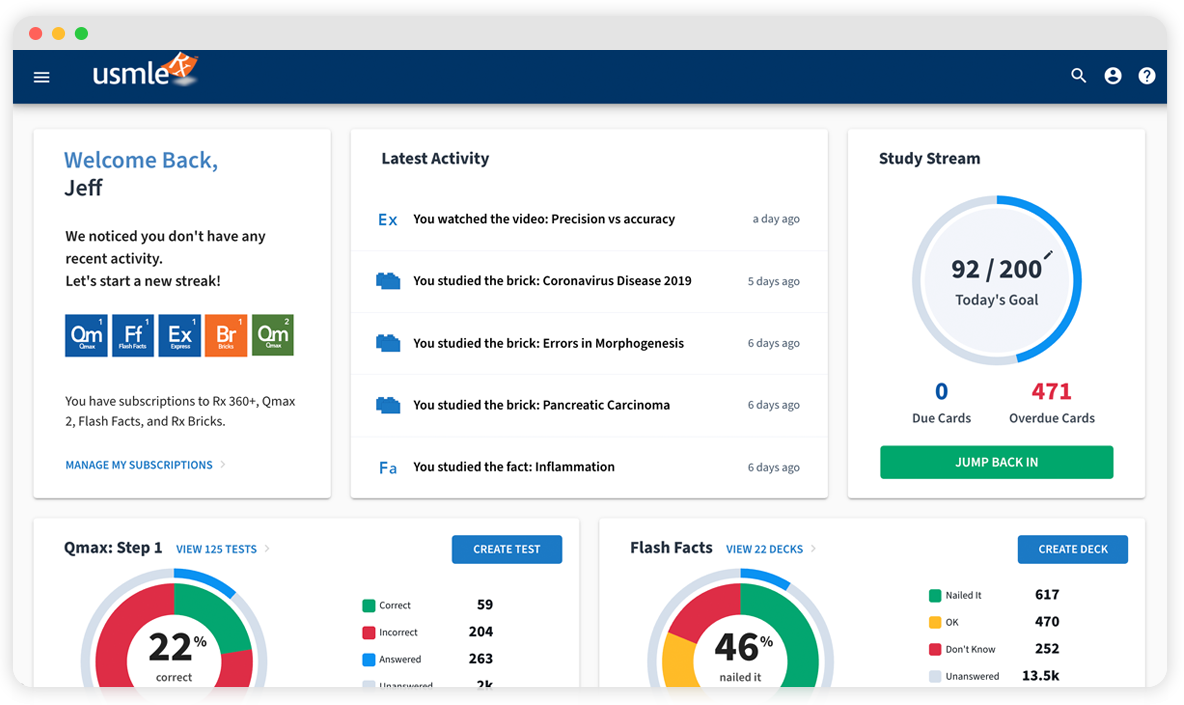This screenshot has height=705, width=1184.
Task: Open the user account profile icon
Action: 1112,75
